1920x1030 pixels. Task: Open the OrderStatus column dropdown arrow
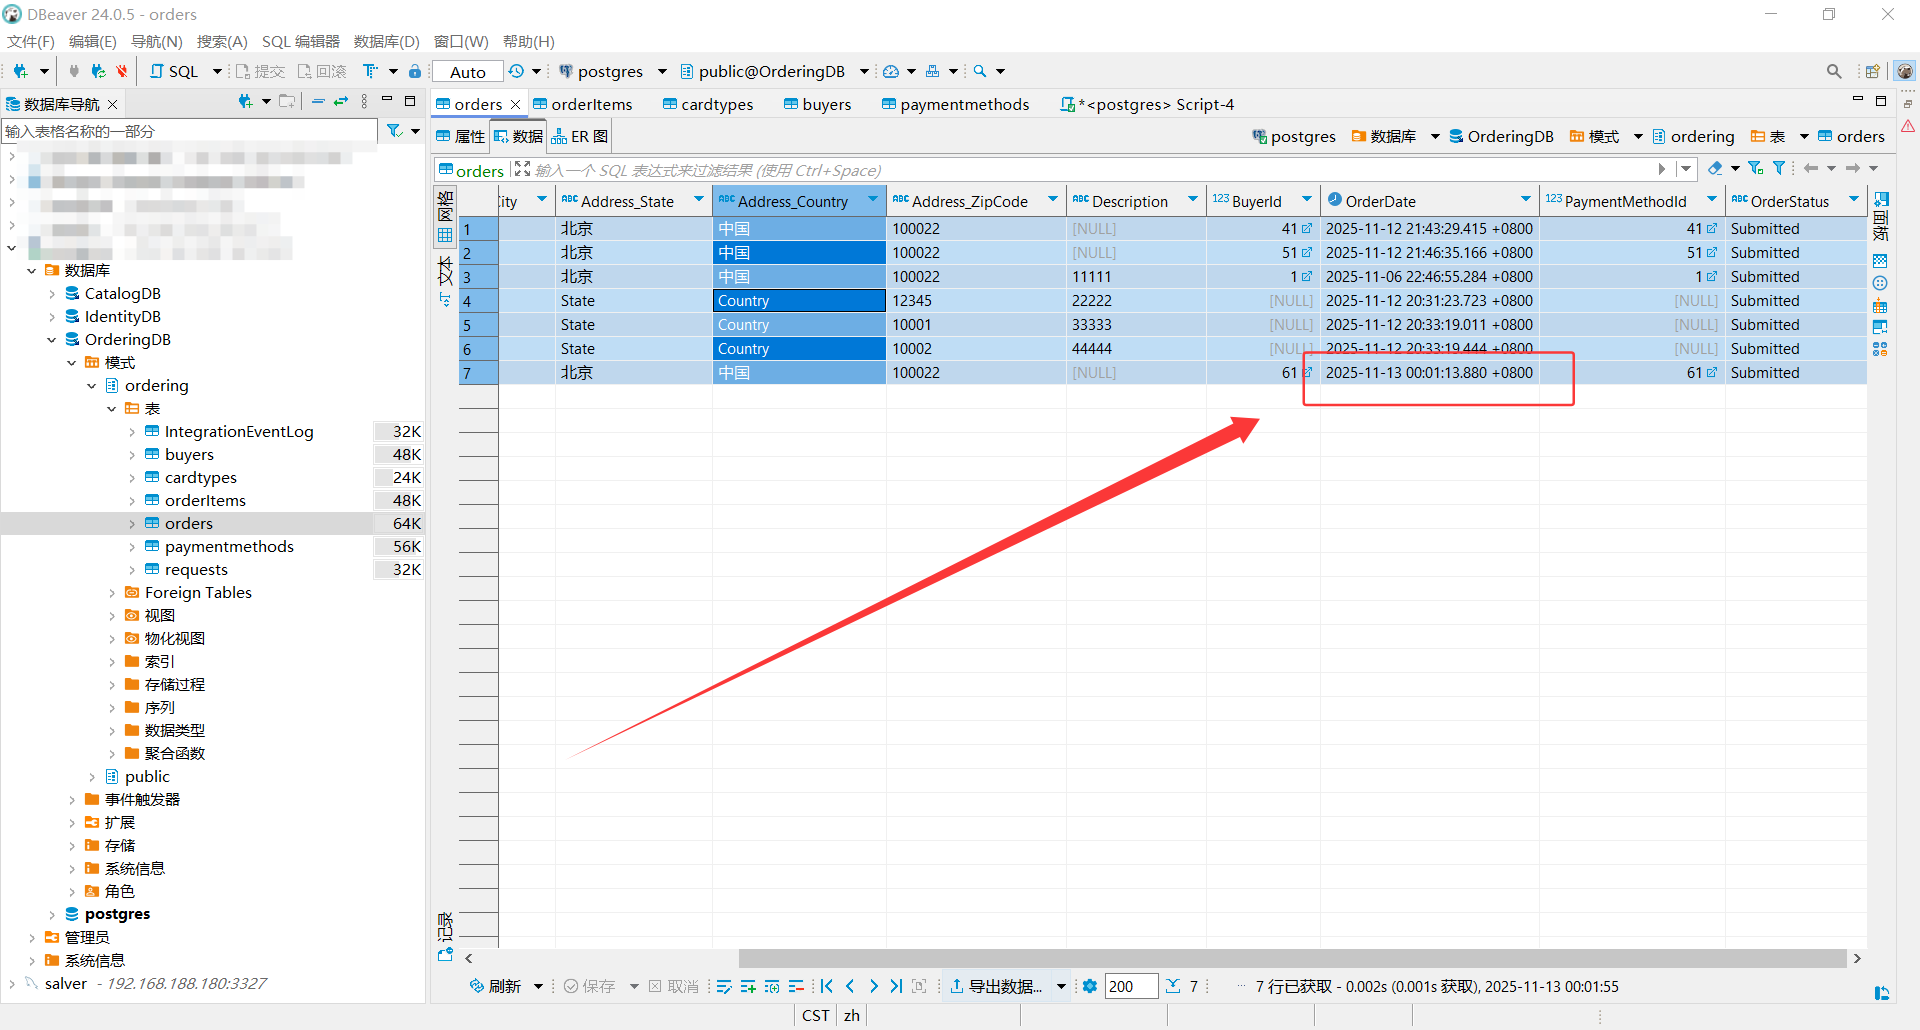[x=1854, y=200]
